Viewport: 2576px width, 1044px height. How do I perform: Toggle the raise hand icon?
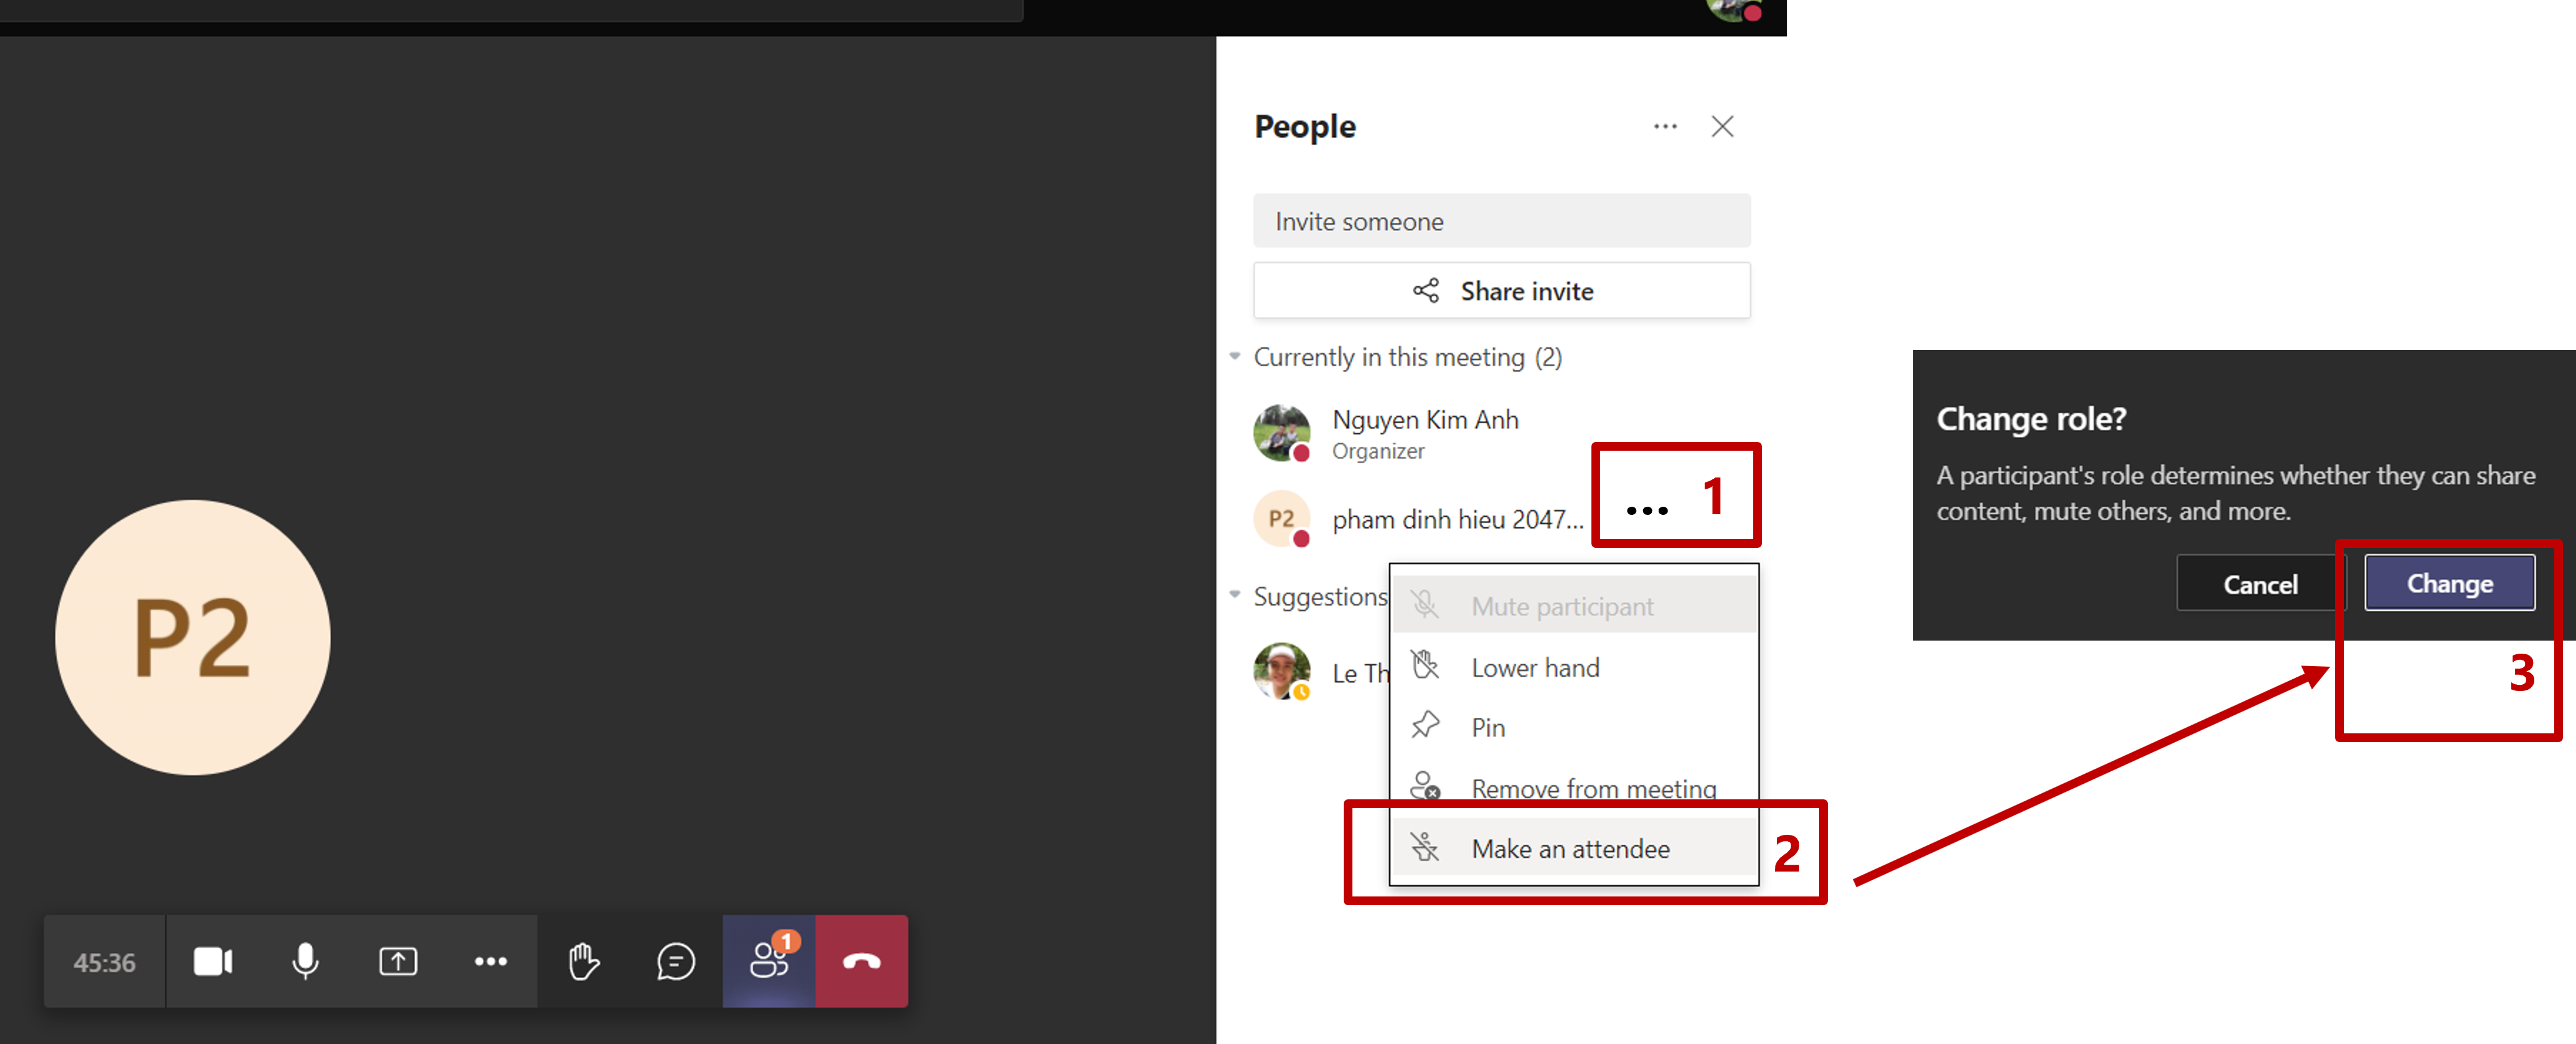coord(583,961)
